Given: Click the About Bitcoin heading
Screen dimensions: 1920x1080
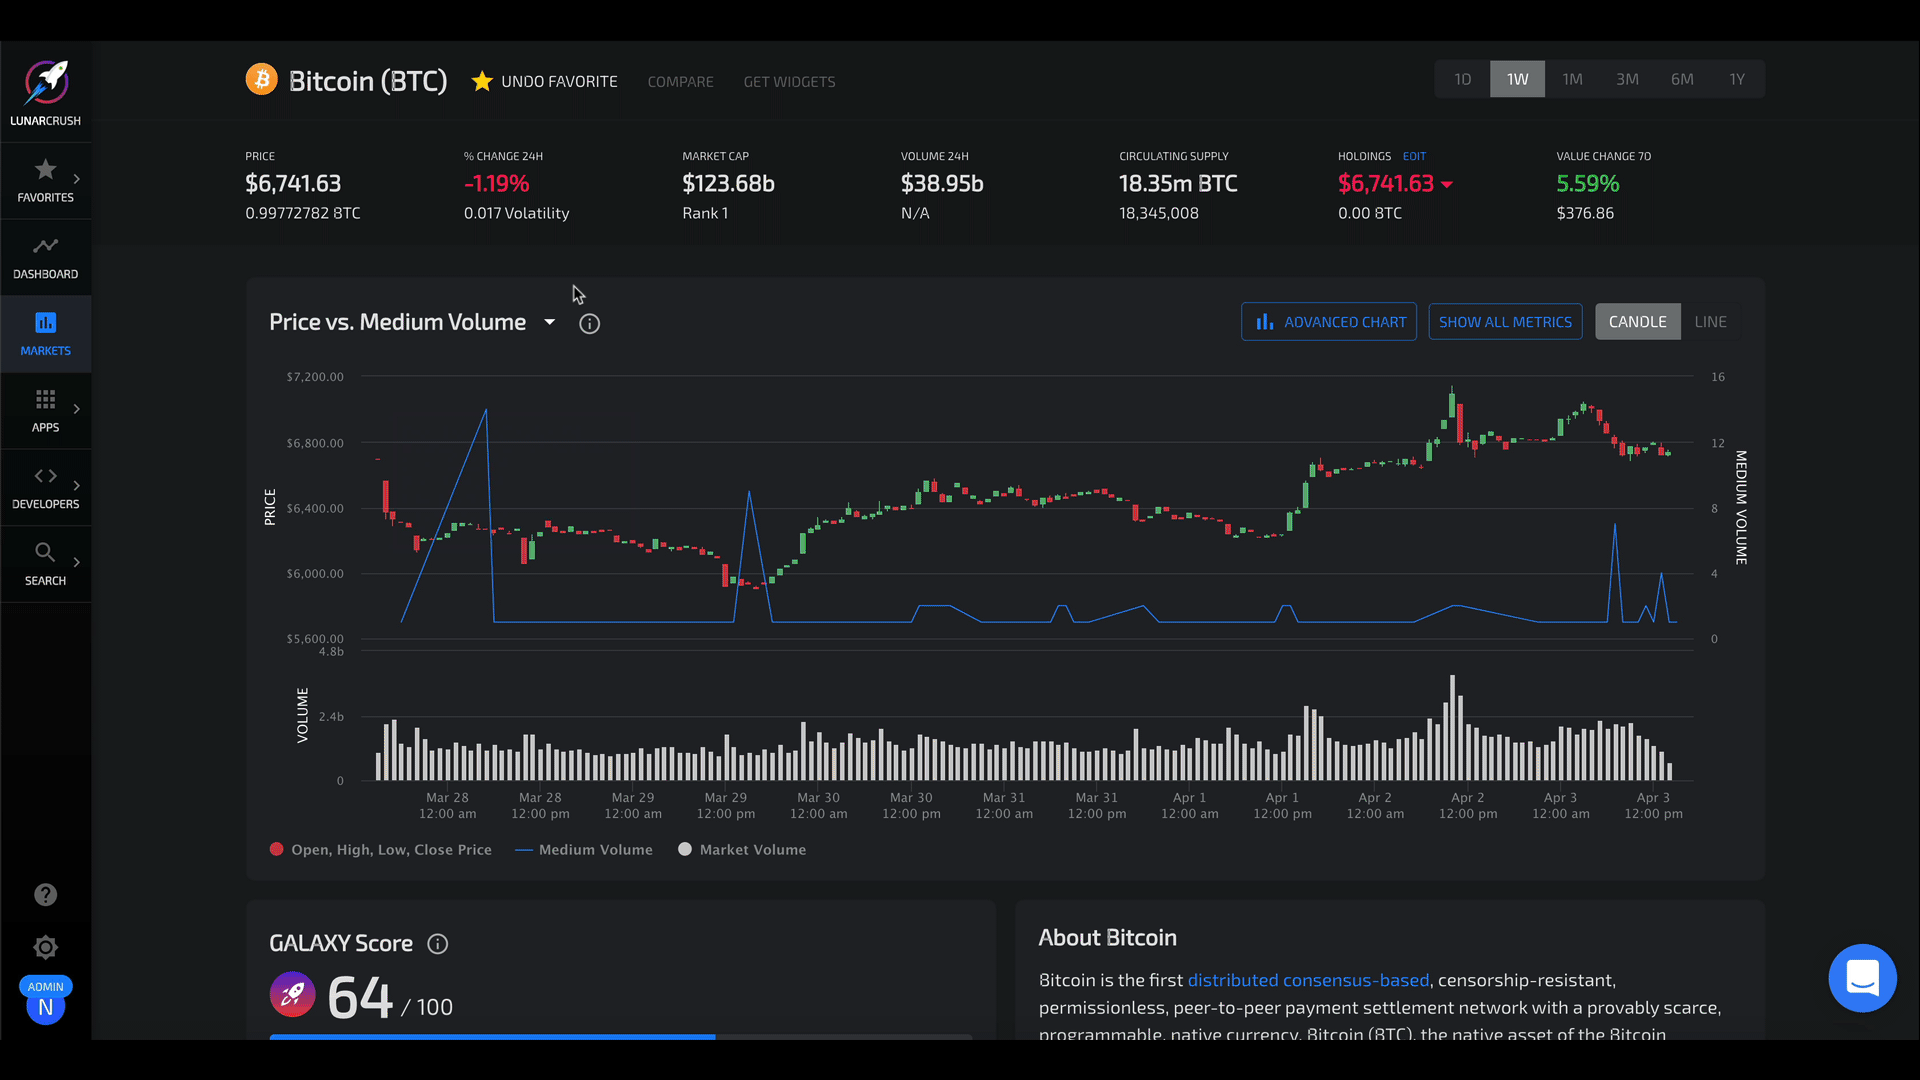Looking at the screenshot, I should (x=1107, y=938).
